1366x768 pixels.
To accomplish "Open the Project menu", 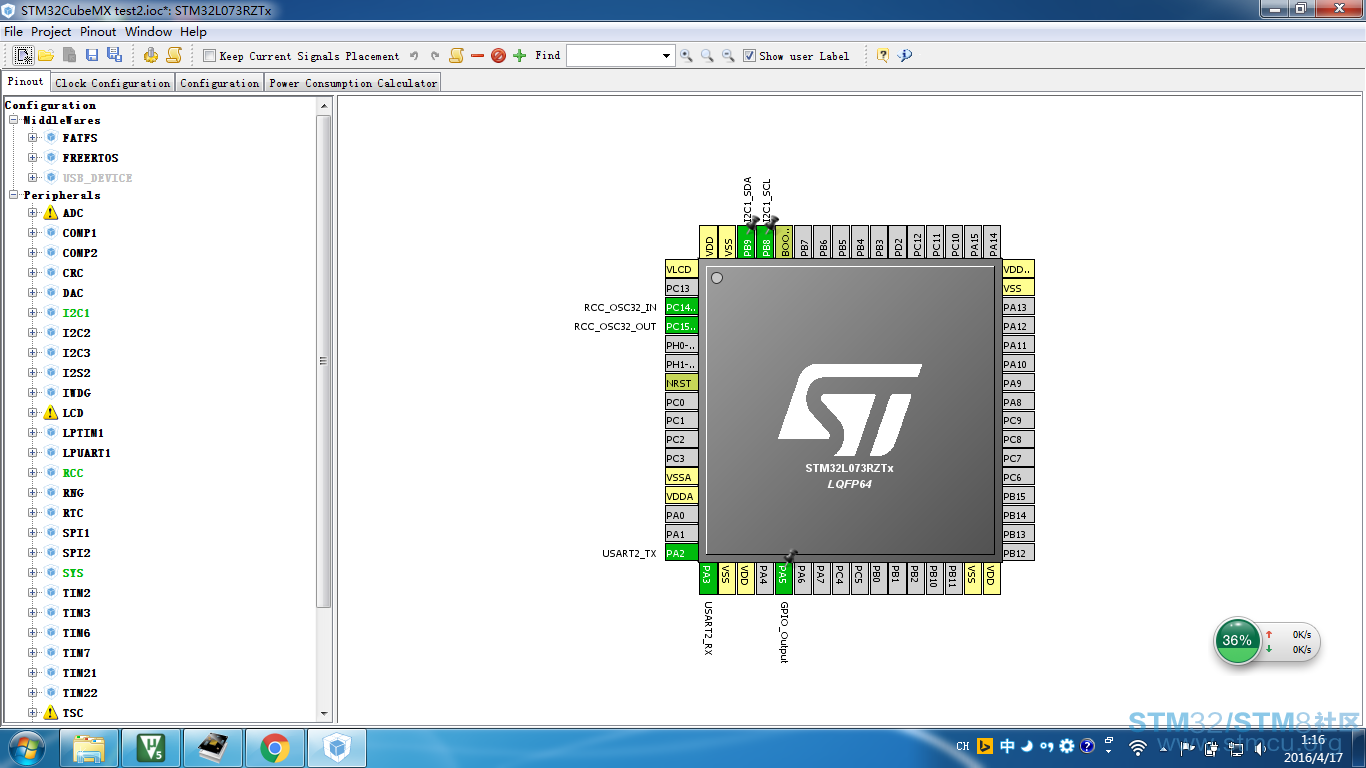I will tap(51, 32).
